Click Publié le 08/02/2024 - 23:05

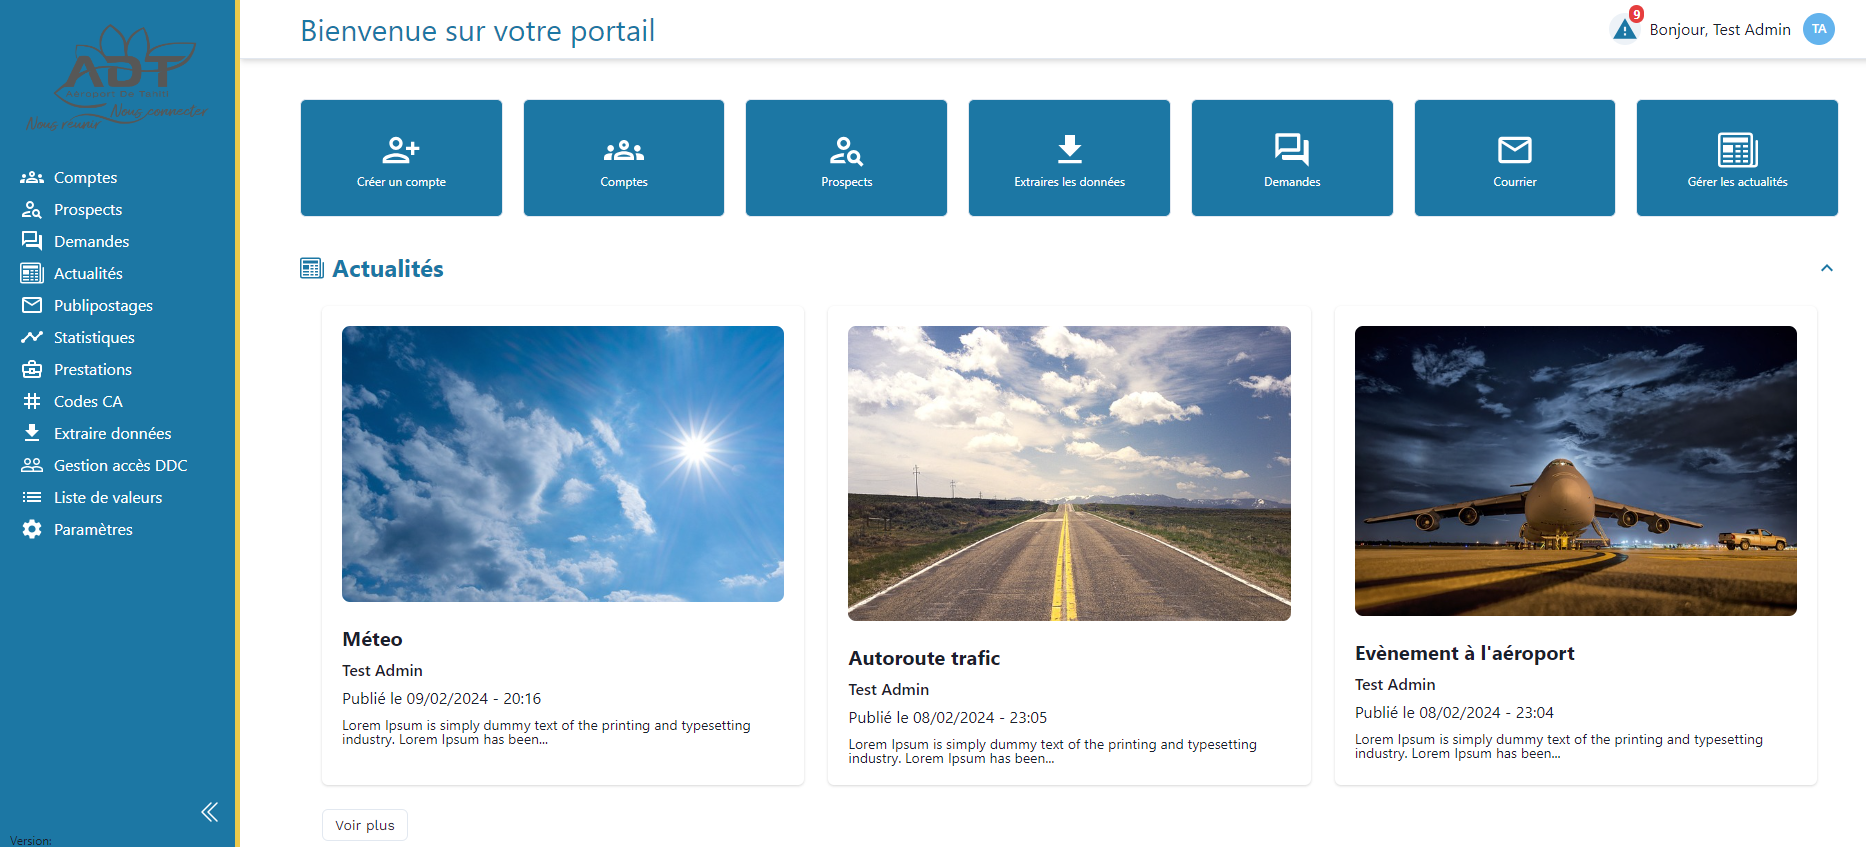click(x=947, y=718)
